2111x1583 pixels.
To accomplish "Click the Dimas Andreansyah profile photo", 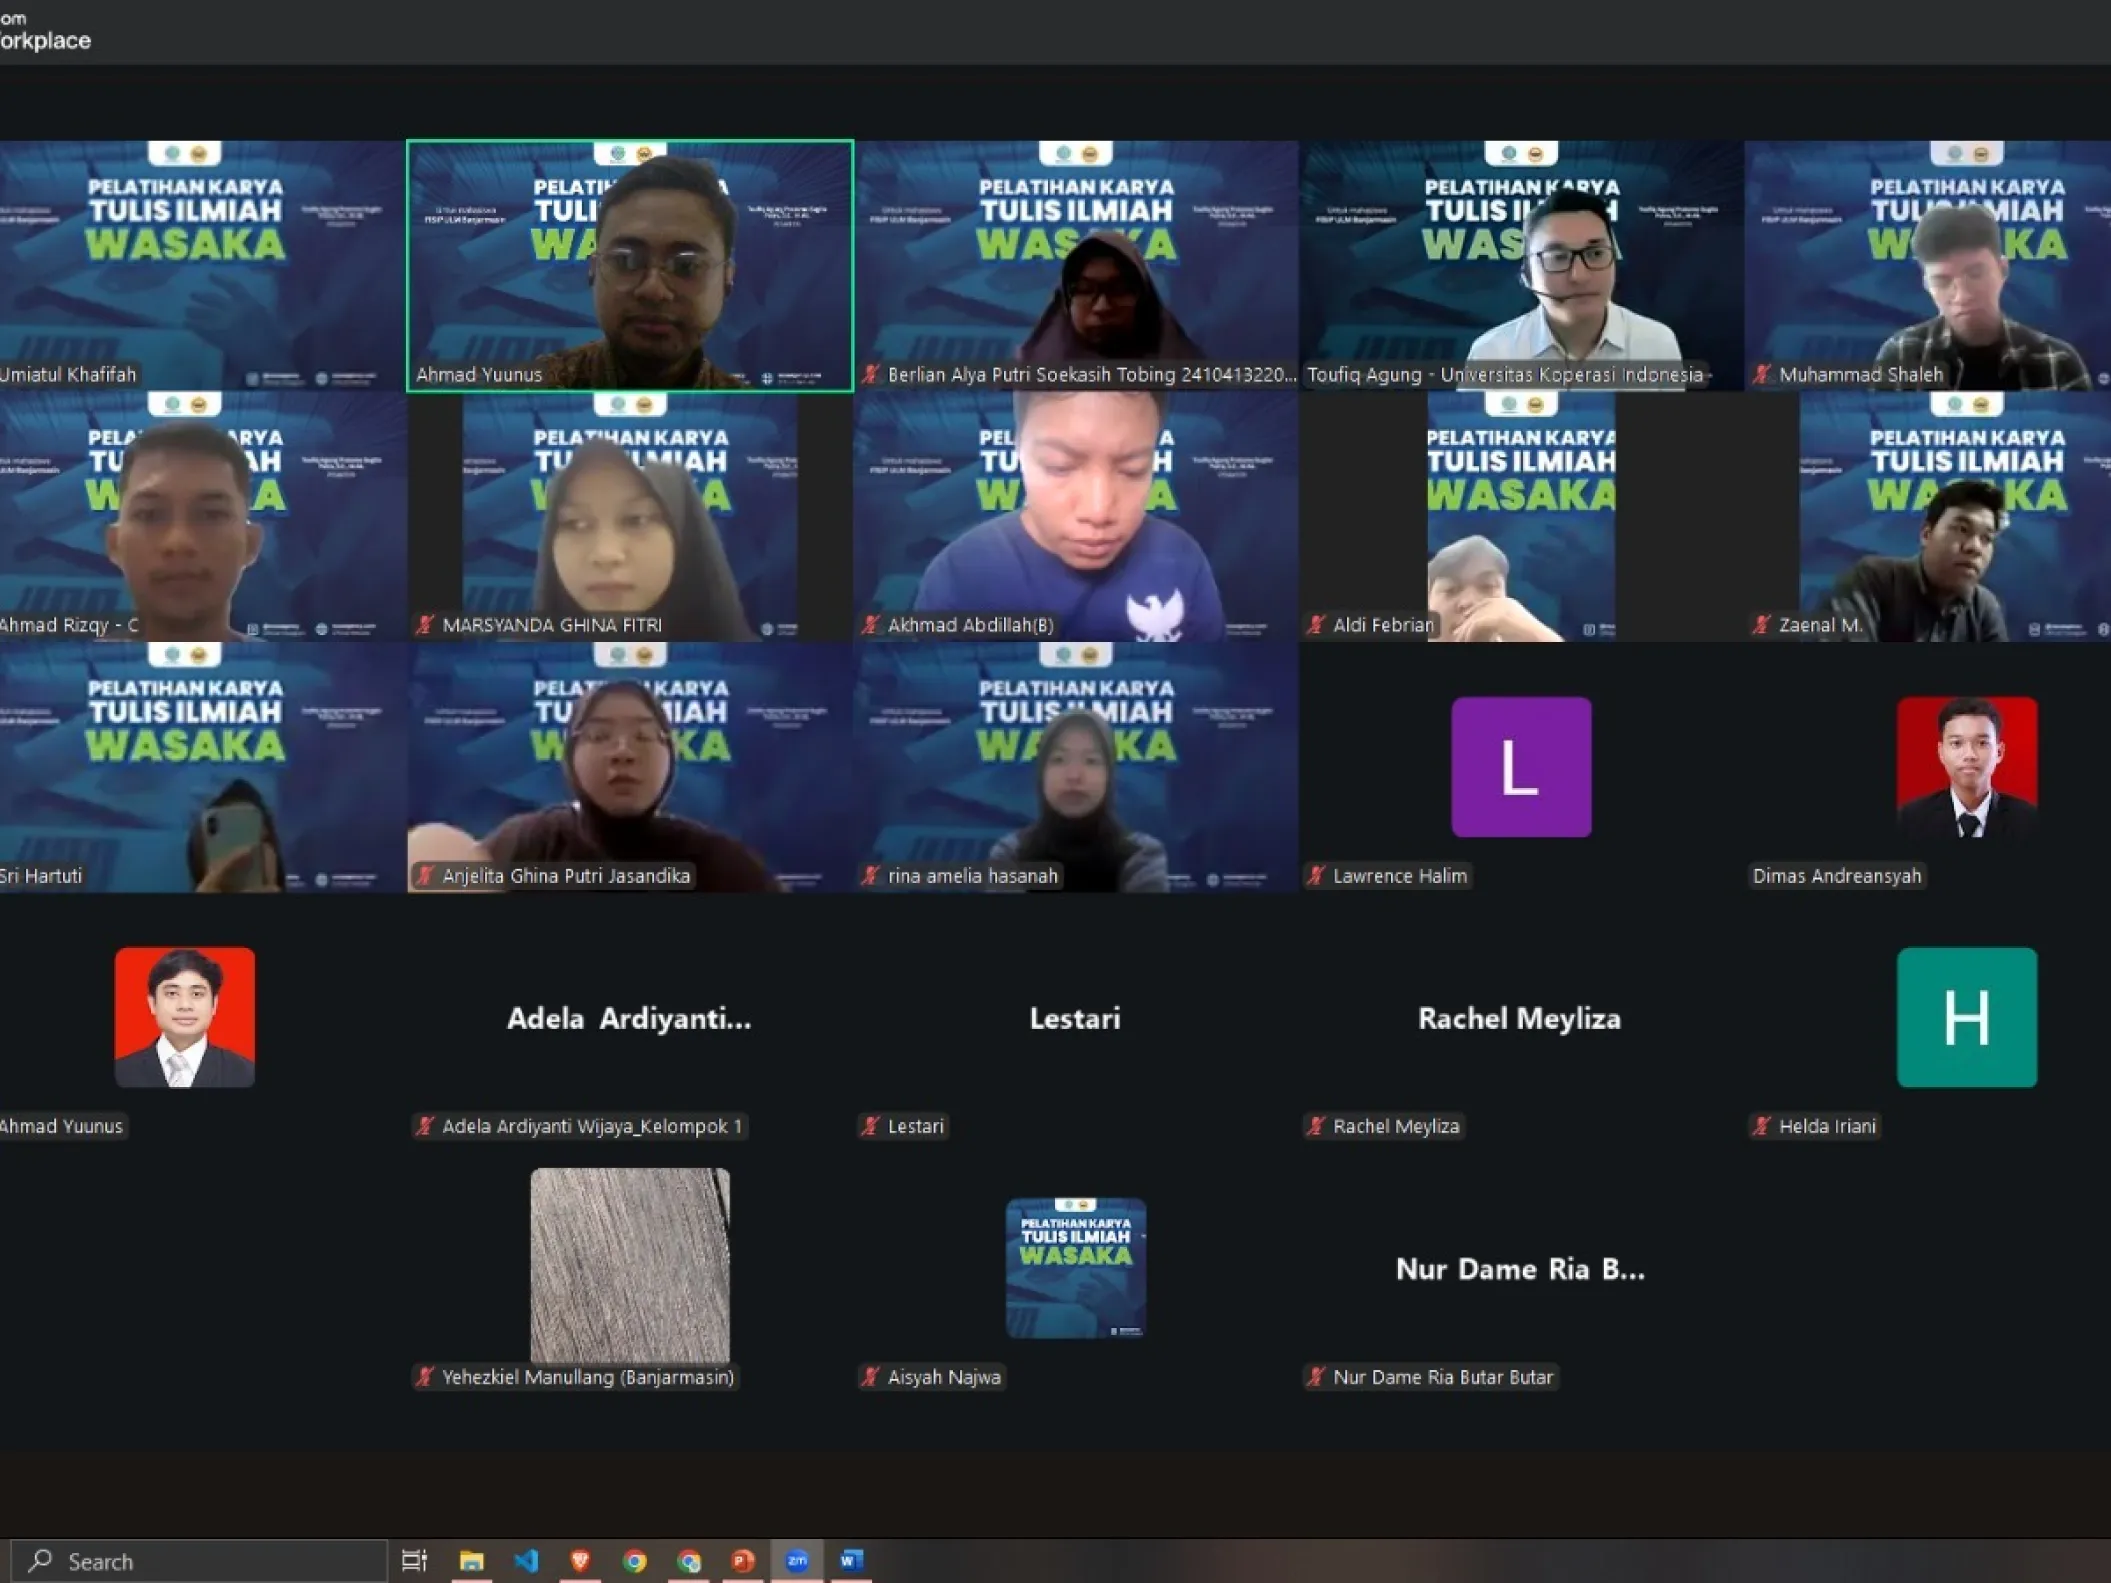I will [x=1966, y=767].
